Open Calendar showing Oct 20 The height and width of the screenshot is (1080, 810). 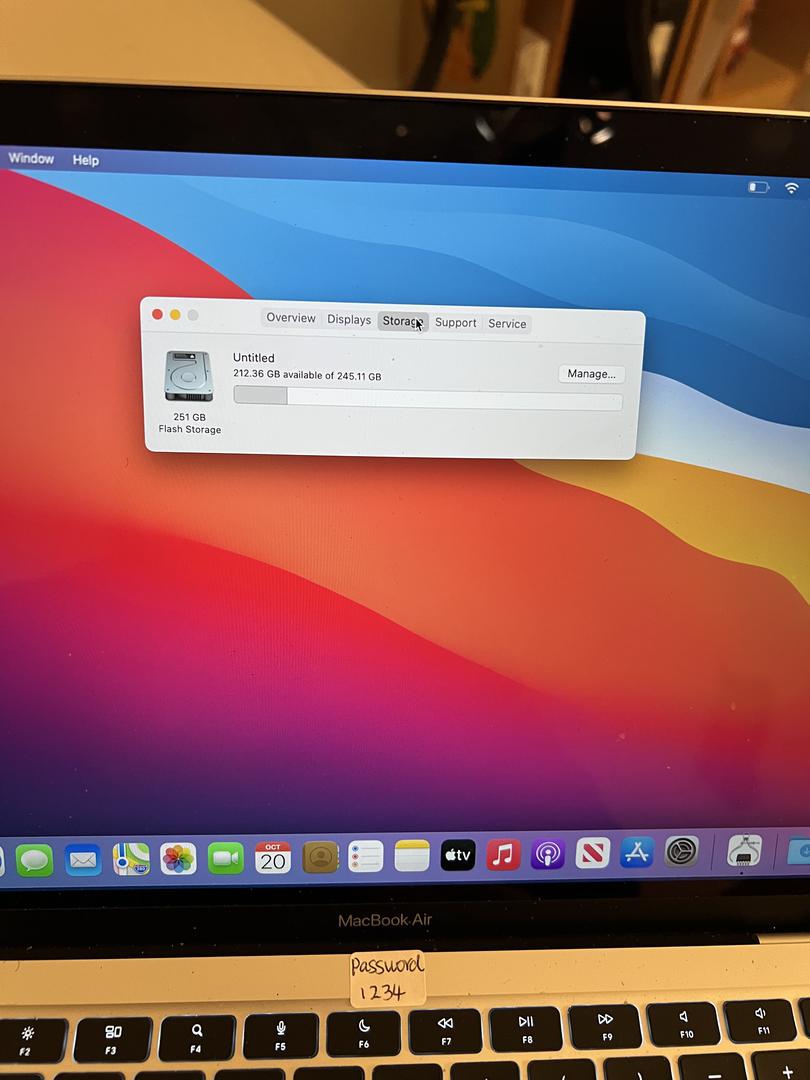point(273,858)
